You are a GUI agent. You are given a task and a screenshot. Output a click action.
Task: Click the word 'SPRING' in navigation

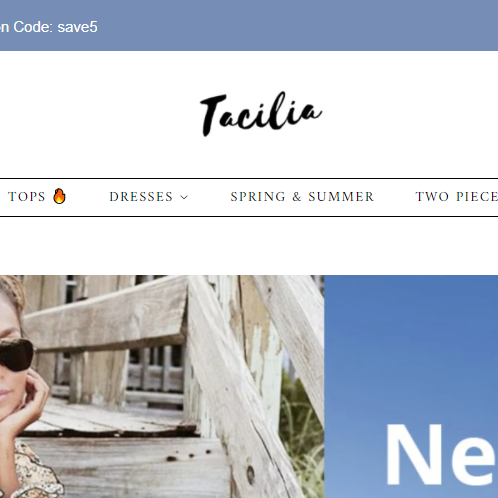click(258, 197)
